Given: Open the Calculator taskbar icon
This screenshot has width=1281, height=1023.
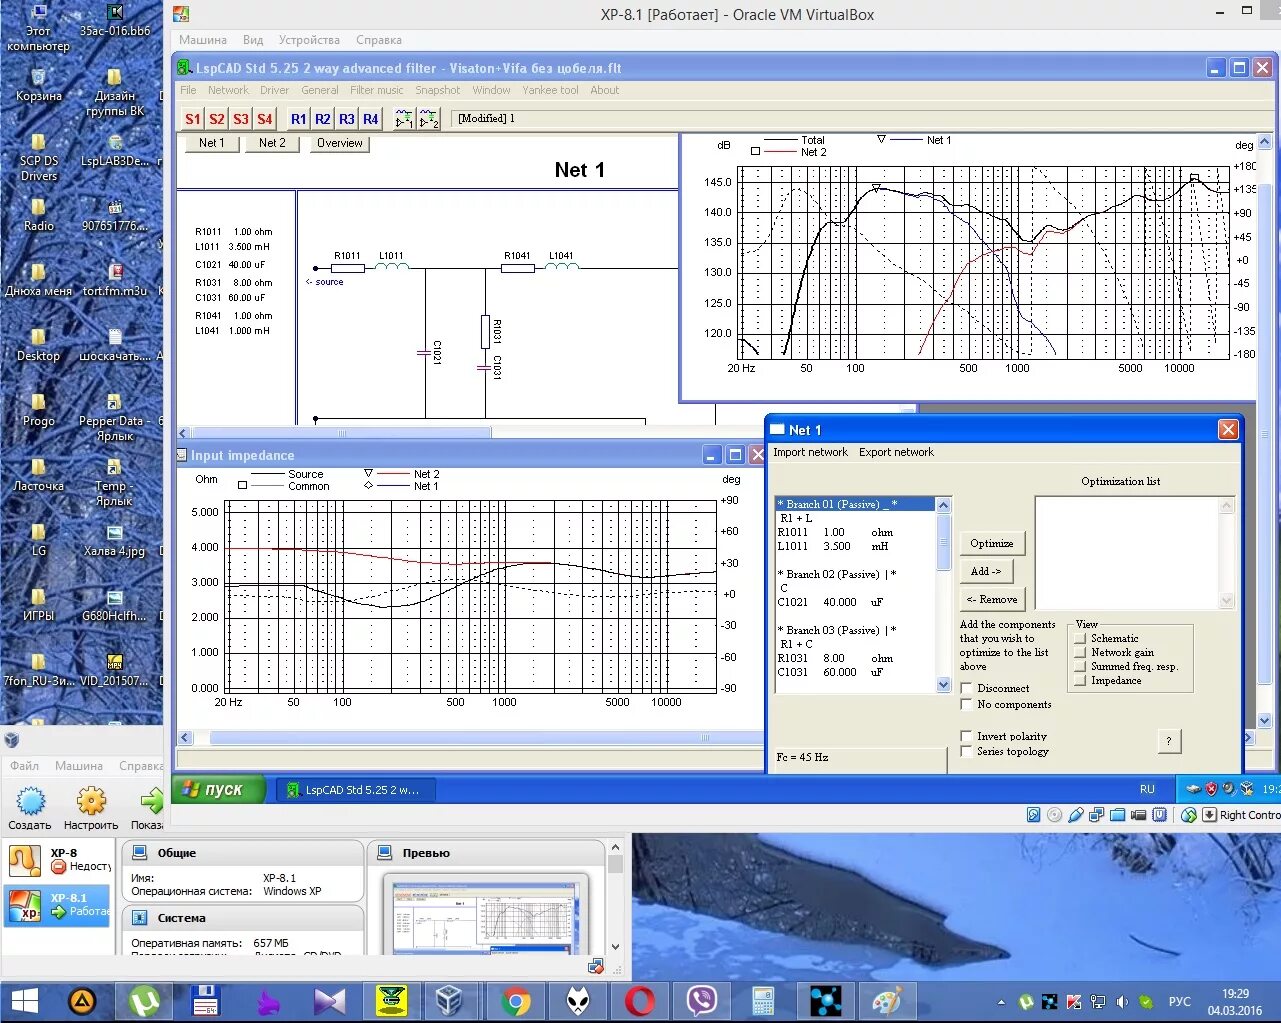Looking at the screenshot, I should point(764,1001).
